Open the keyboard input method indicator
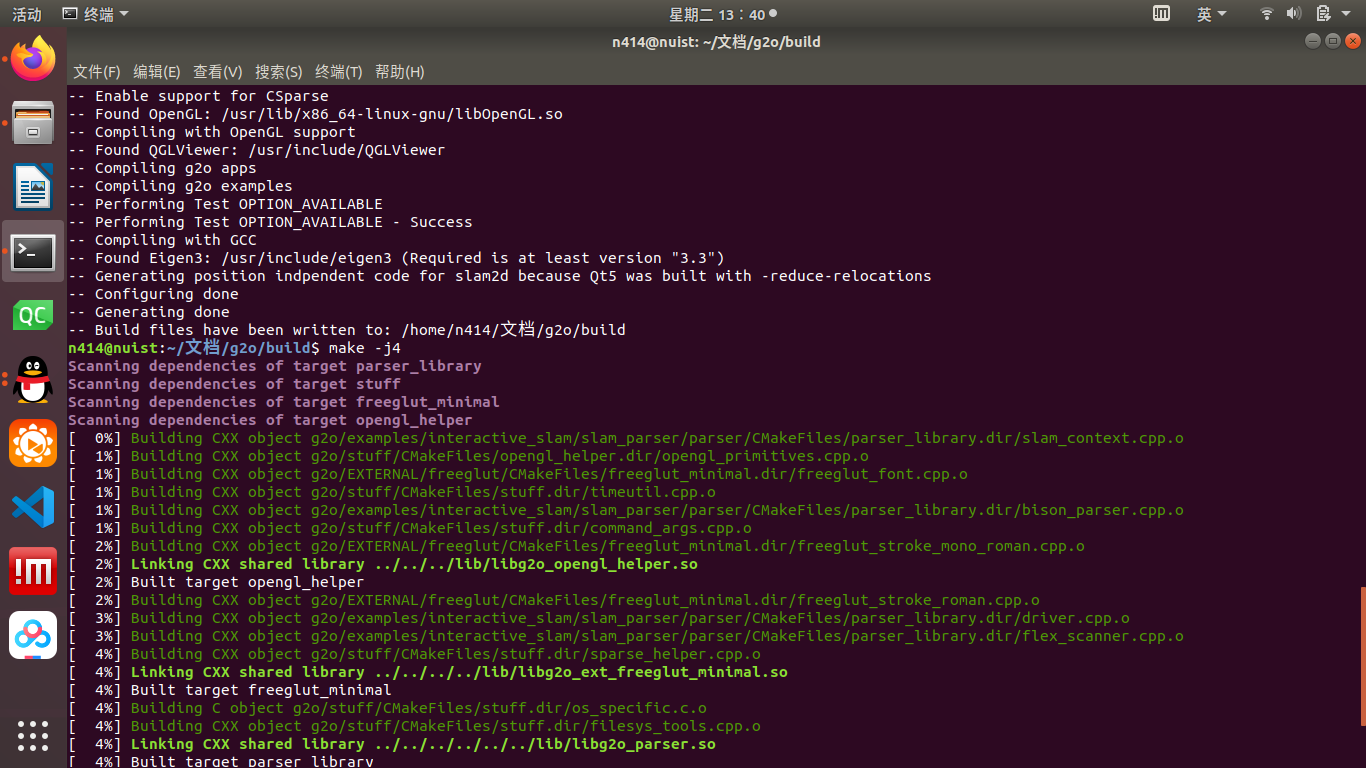 [x=1161, y=14]
